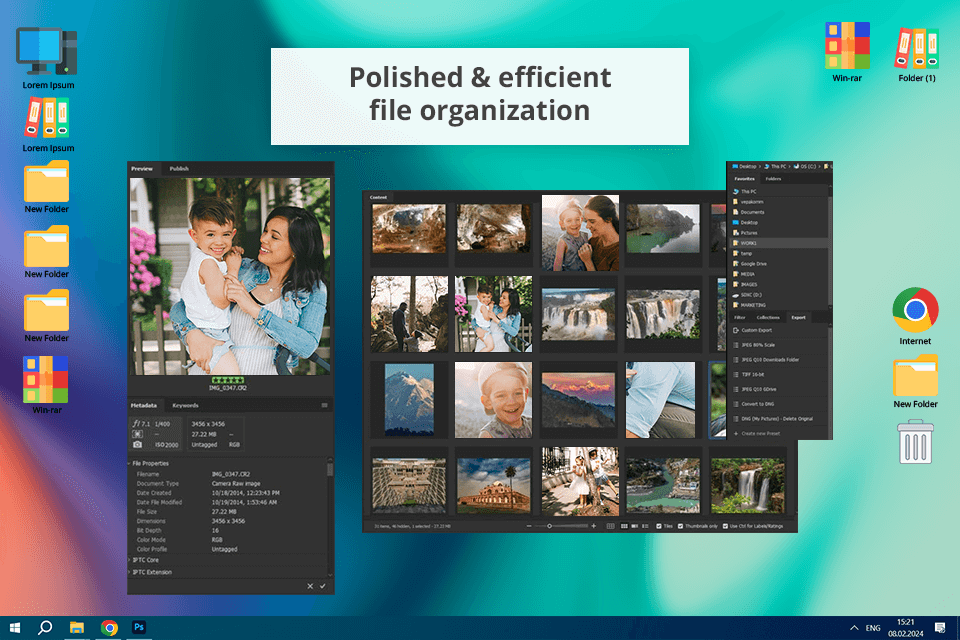Switch to list view icon
Viewport: 960px width, 640px height.
[x=645, y=525]
